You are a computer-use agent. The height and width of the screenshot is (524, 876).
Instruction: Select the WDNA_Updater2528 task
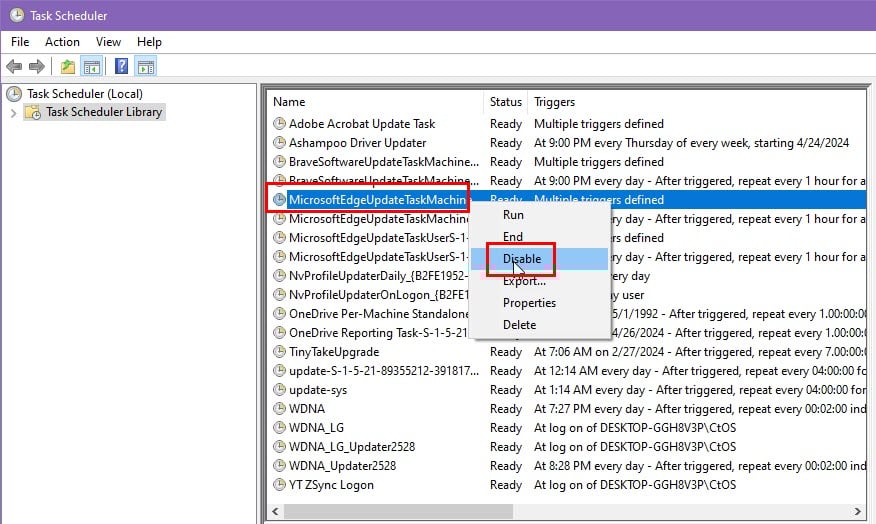pos(342,465)
